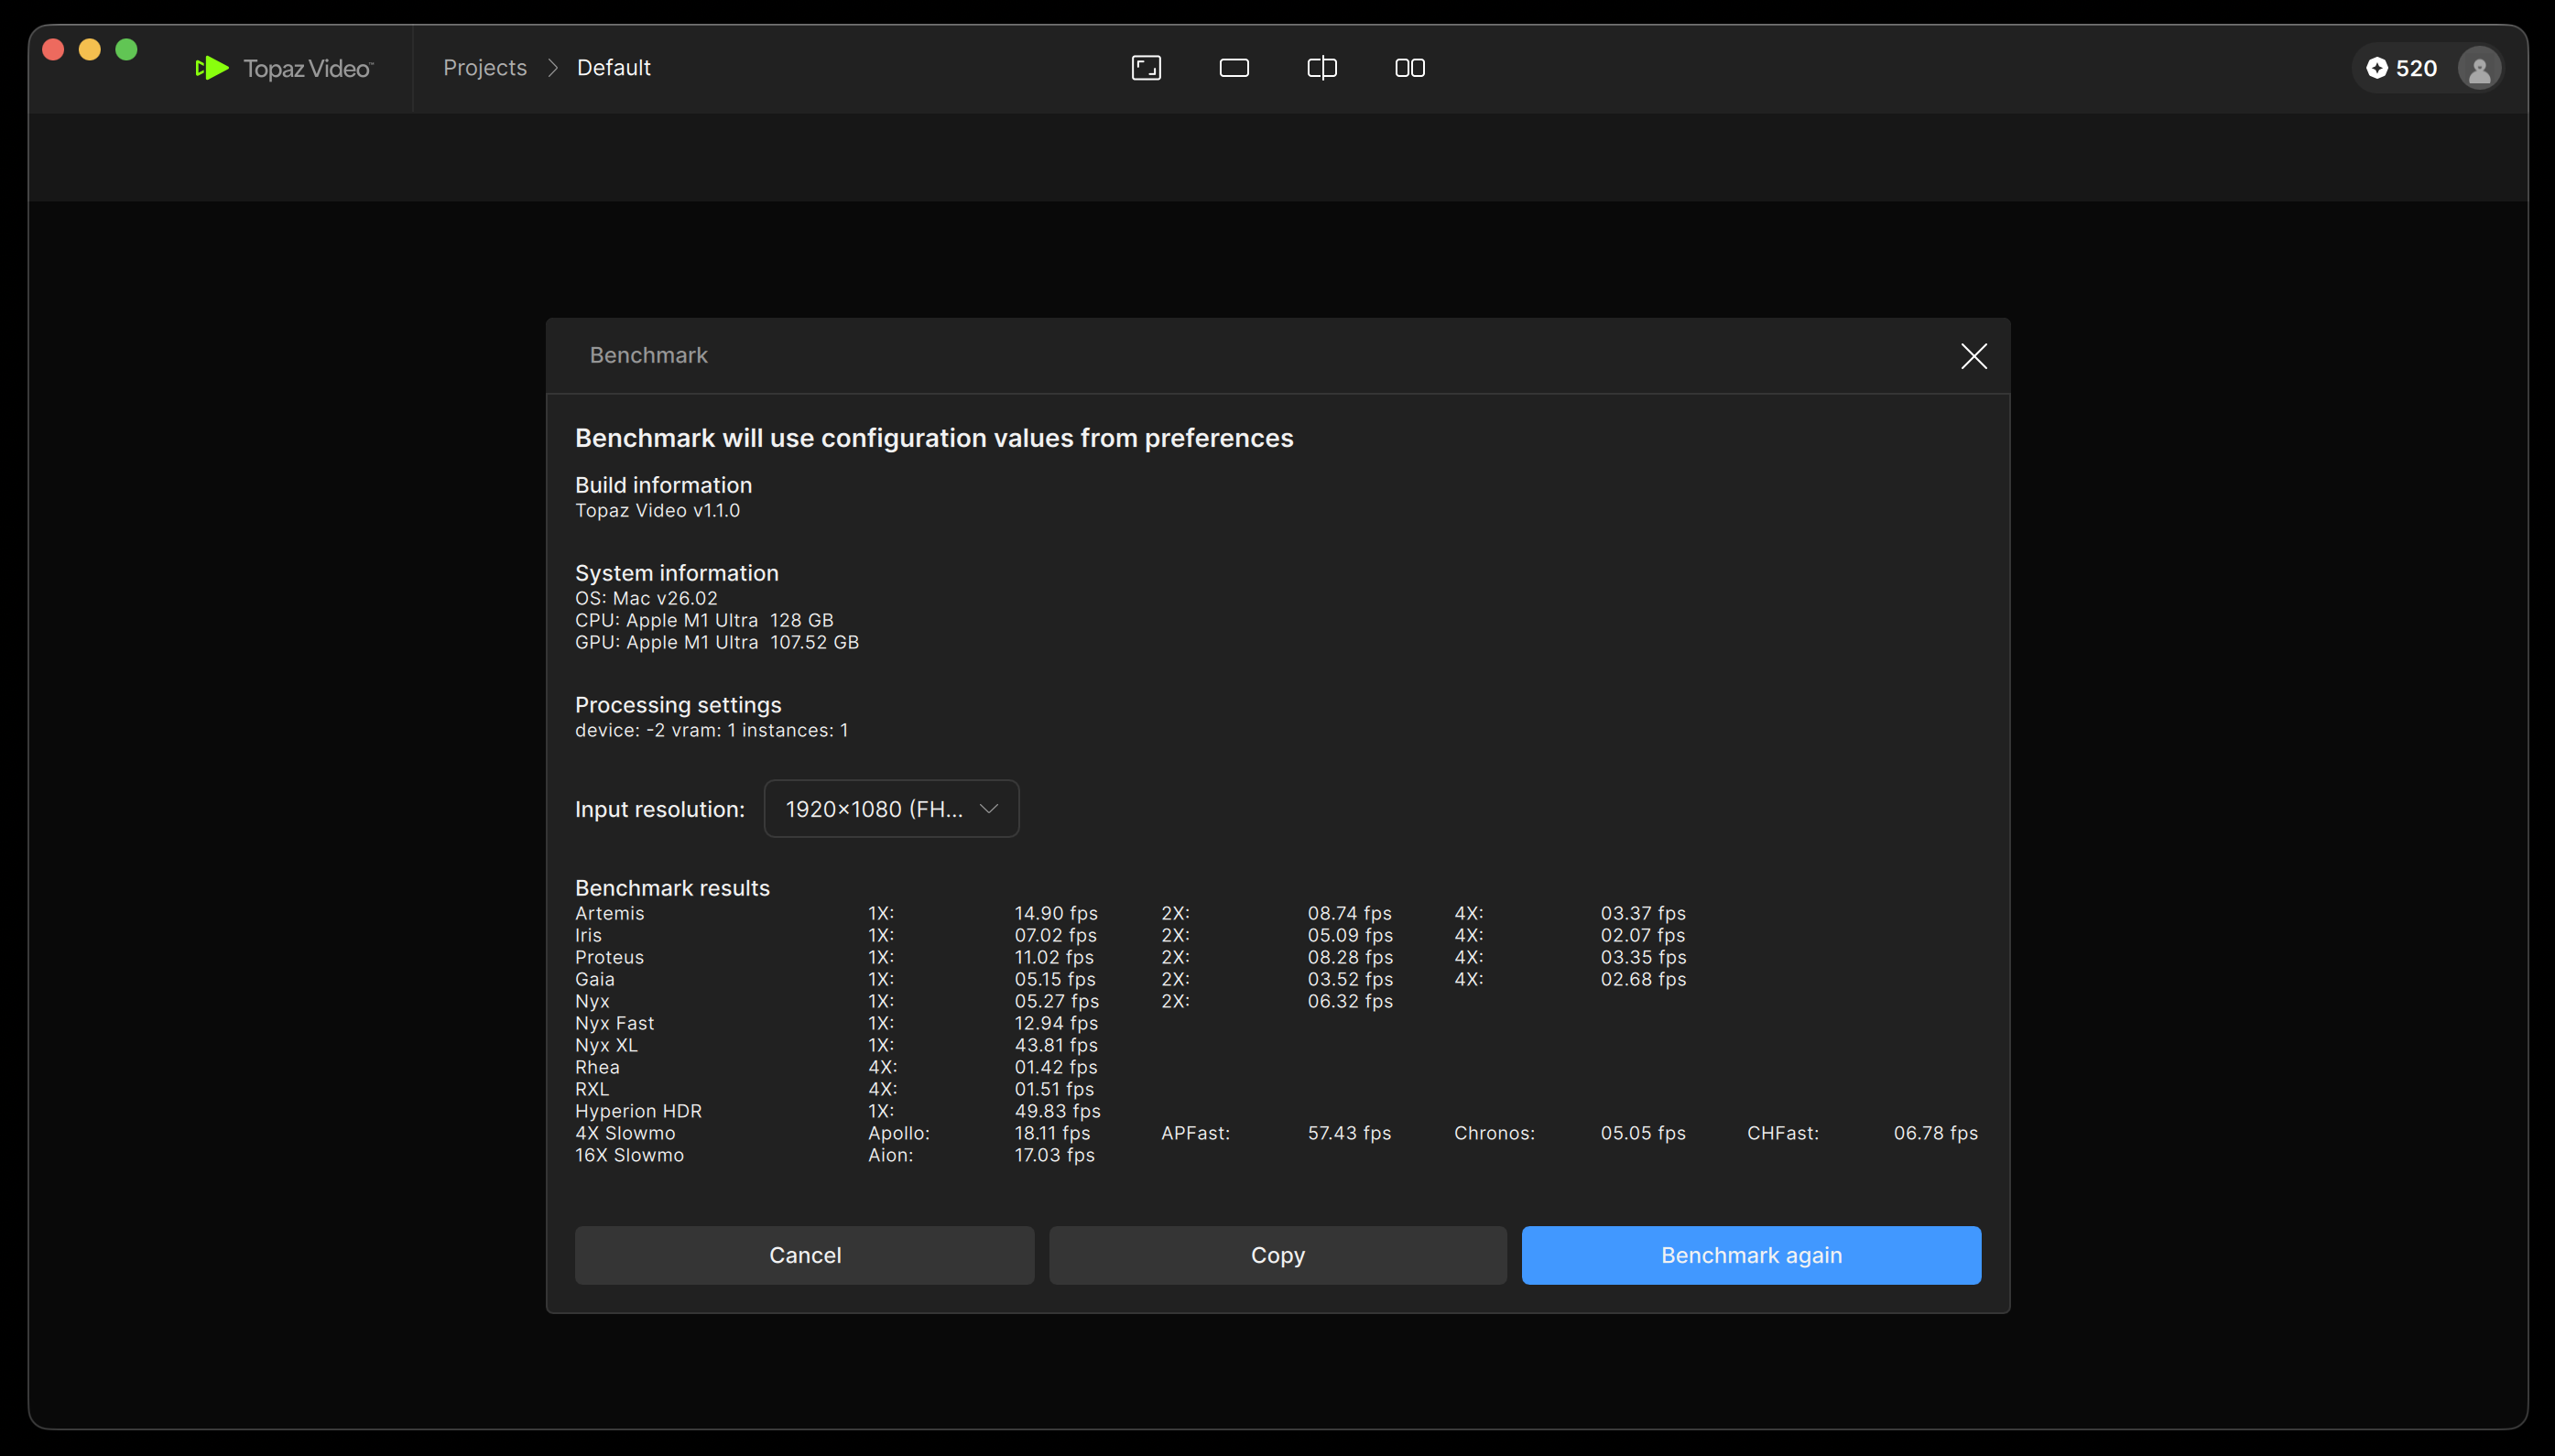This screenshot has height=1456, width=2555.
Task: Click the green macOS fullscreen button
Action: coord(126,50)
